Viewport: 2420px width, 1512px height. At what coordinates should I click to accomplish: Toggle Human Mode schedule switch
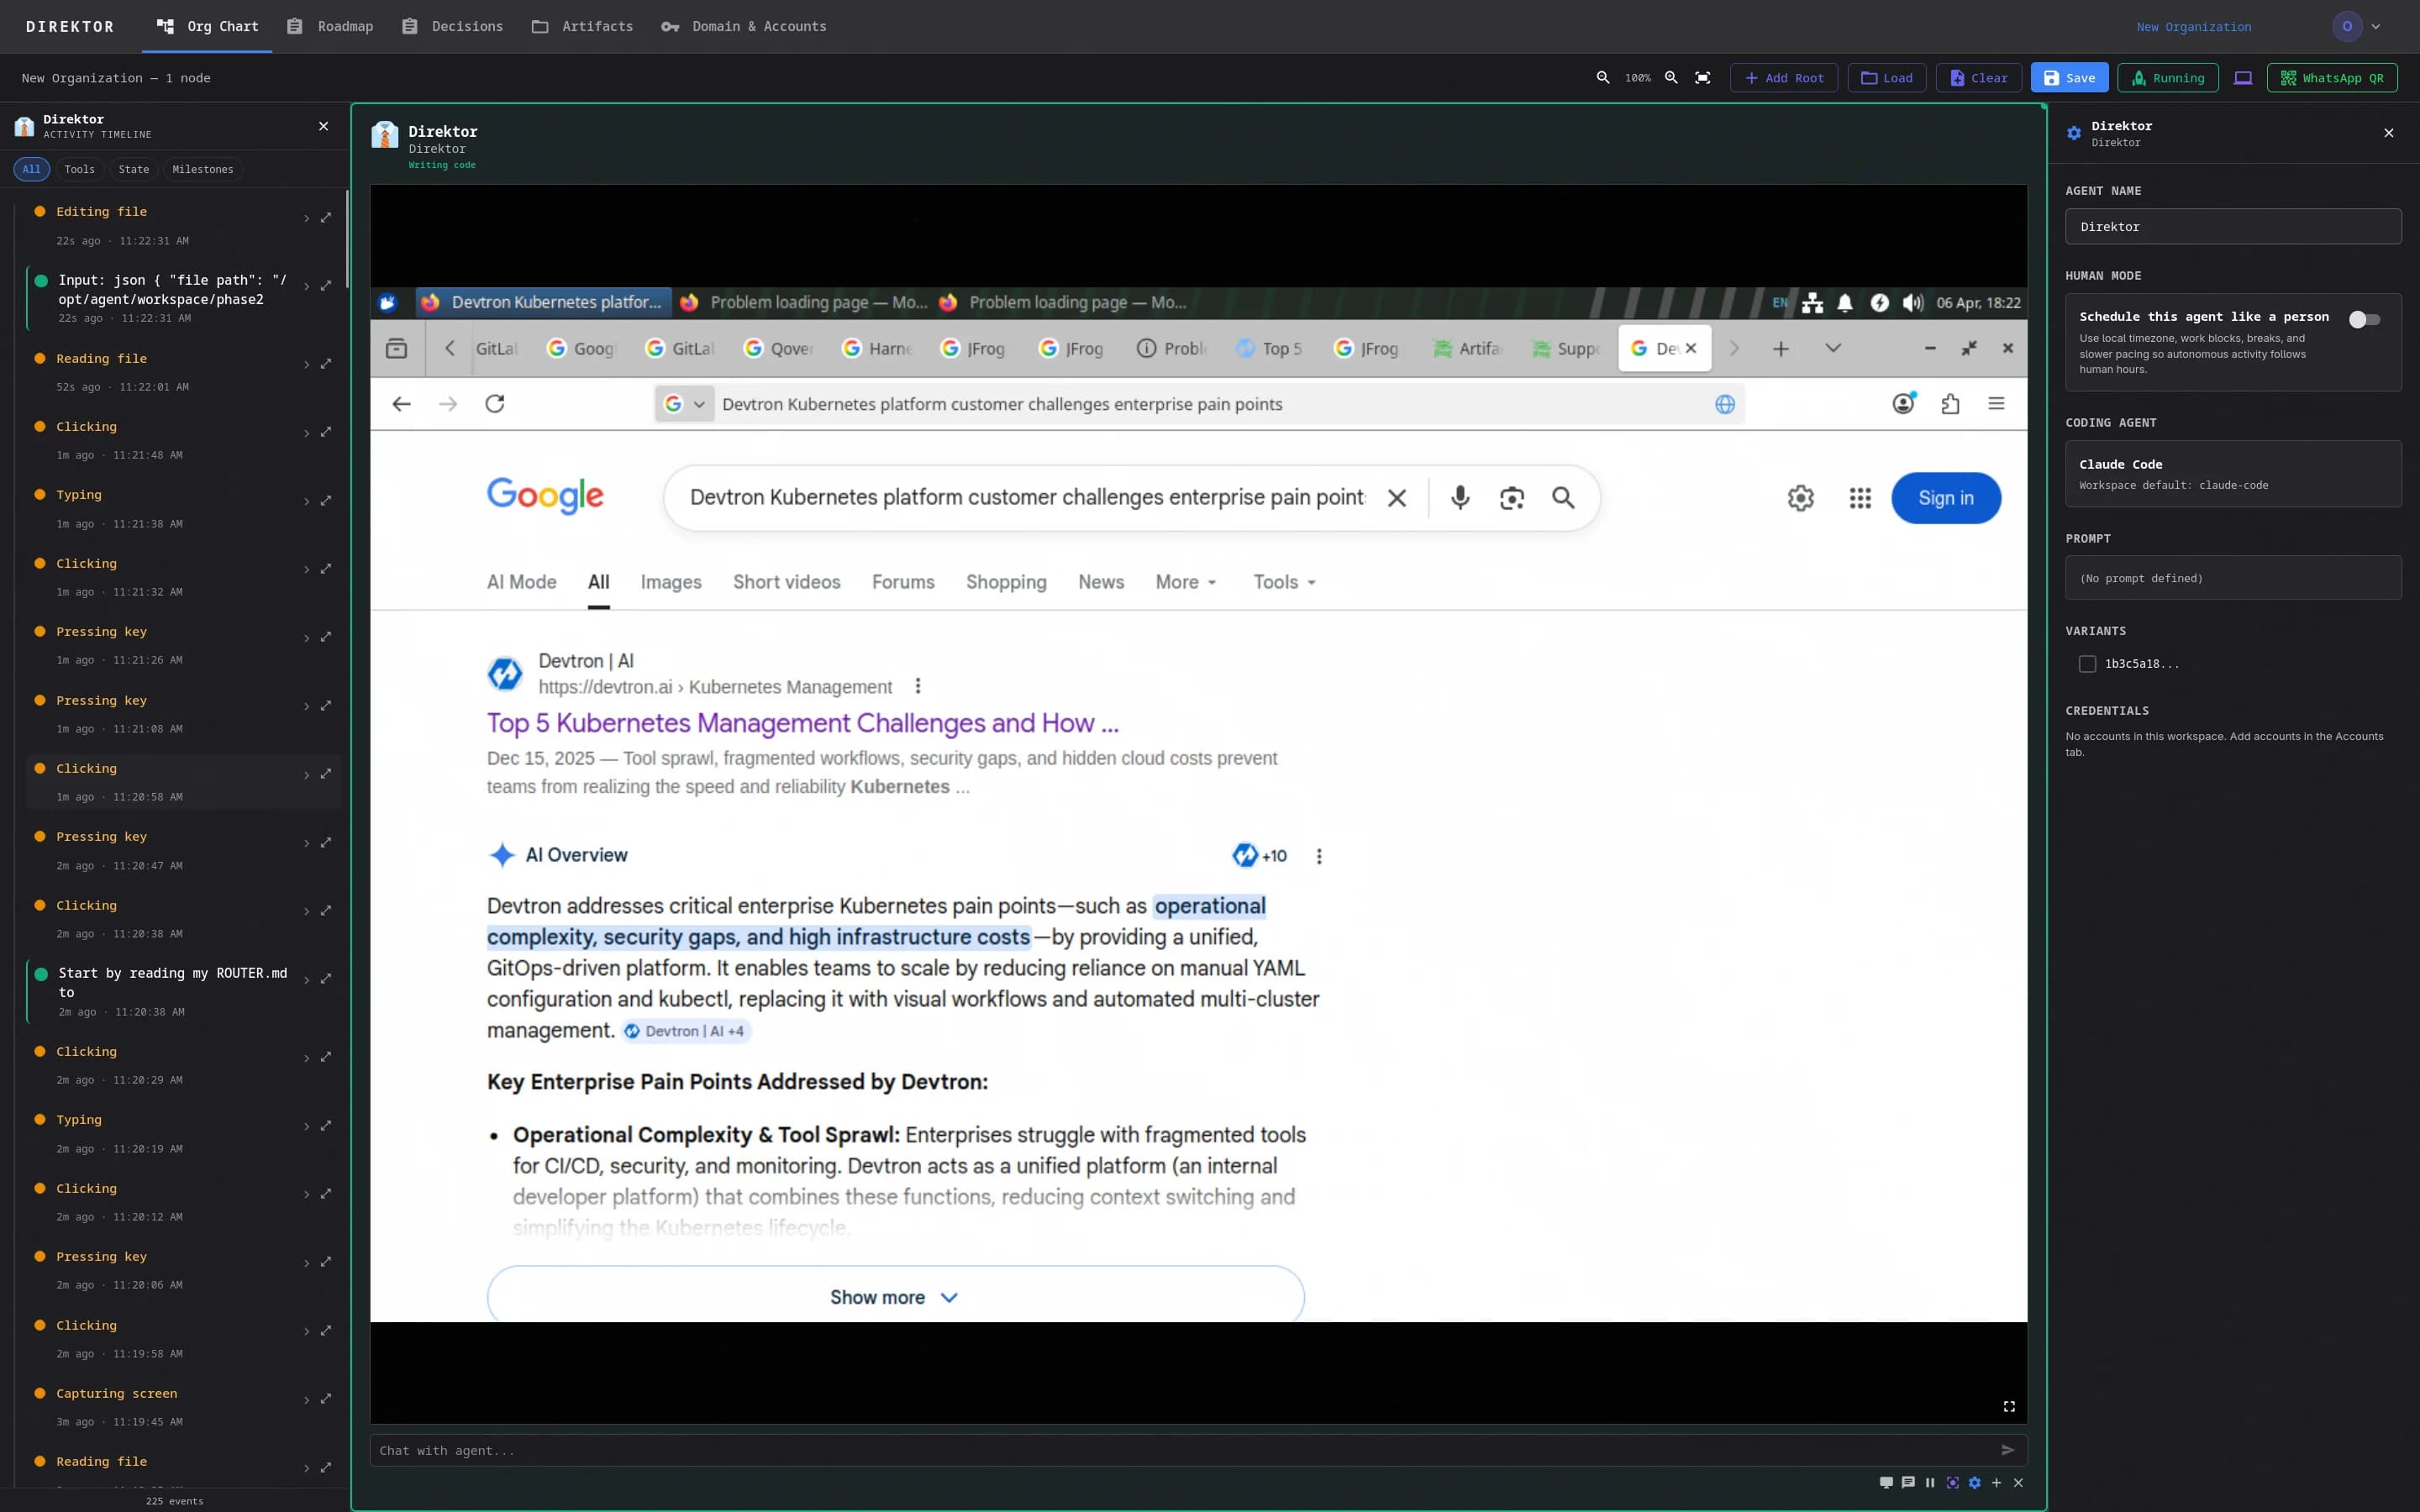2364,320
